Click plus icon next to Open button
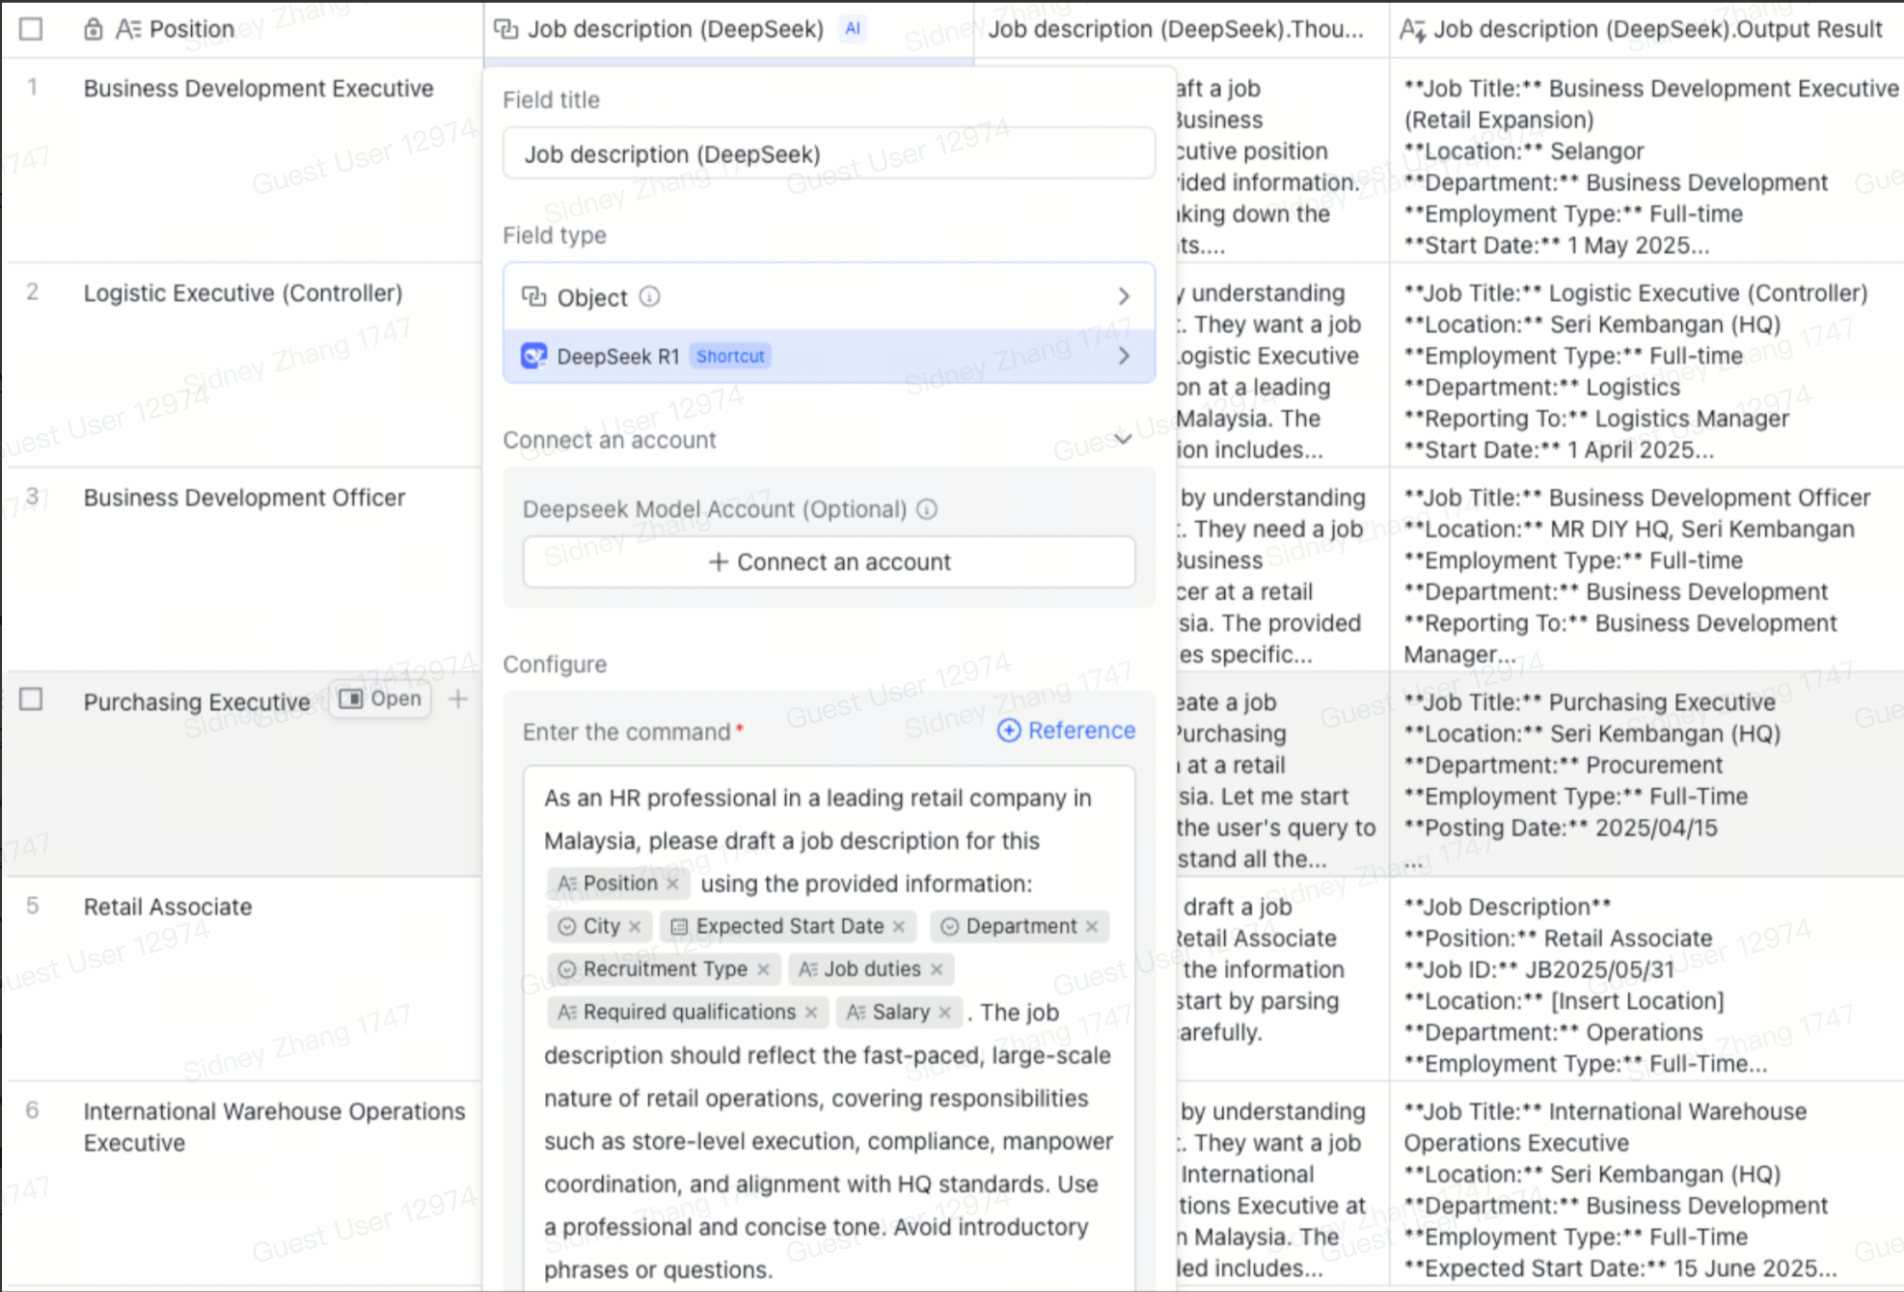The height and width of the screenshot is (1292, 1904). [458, 699]
